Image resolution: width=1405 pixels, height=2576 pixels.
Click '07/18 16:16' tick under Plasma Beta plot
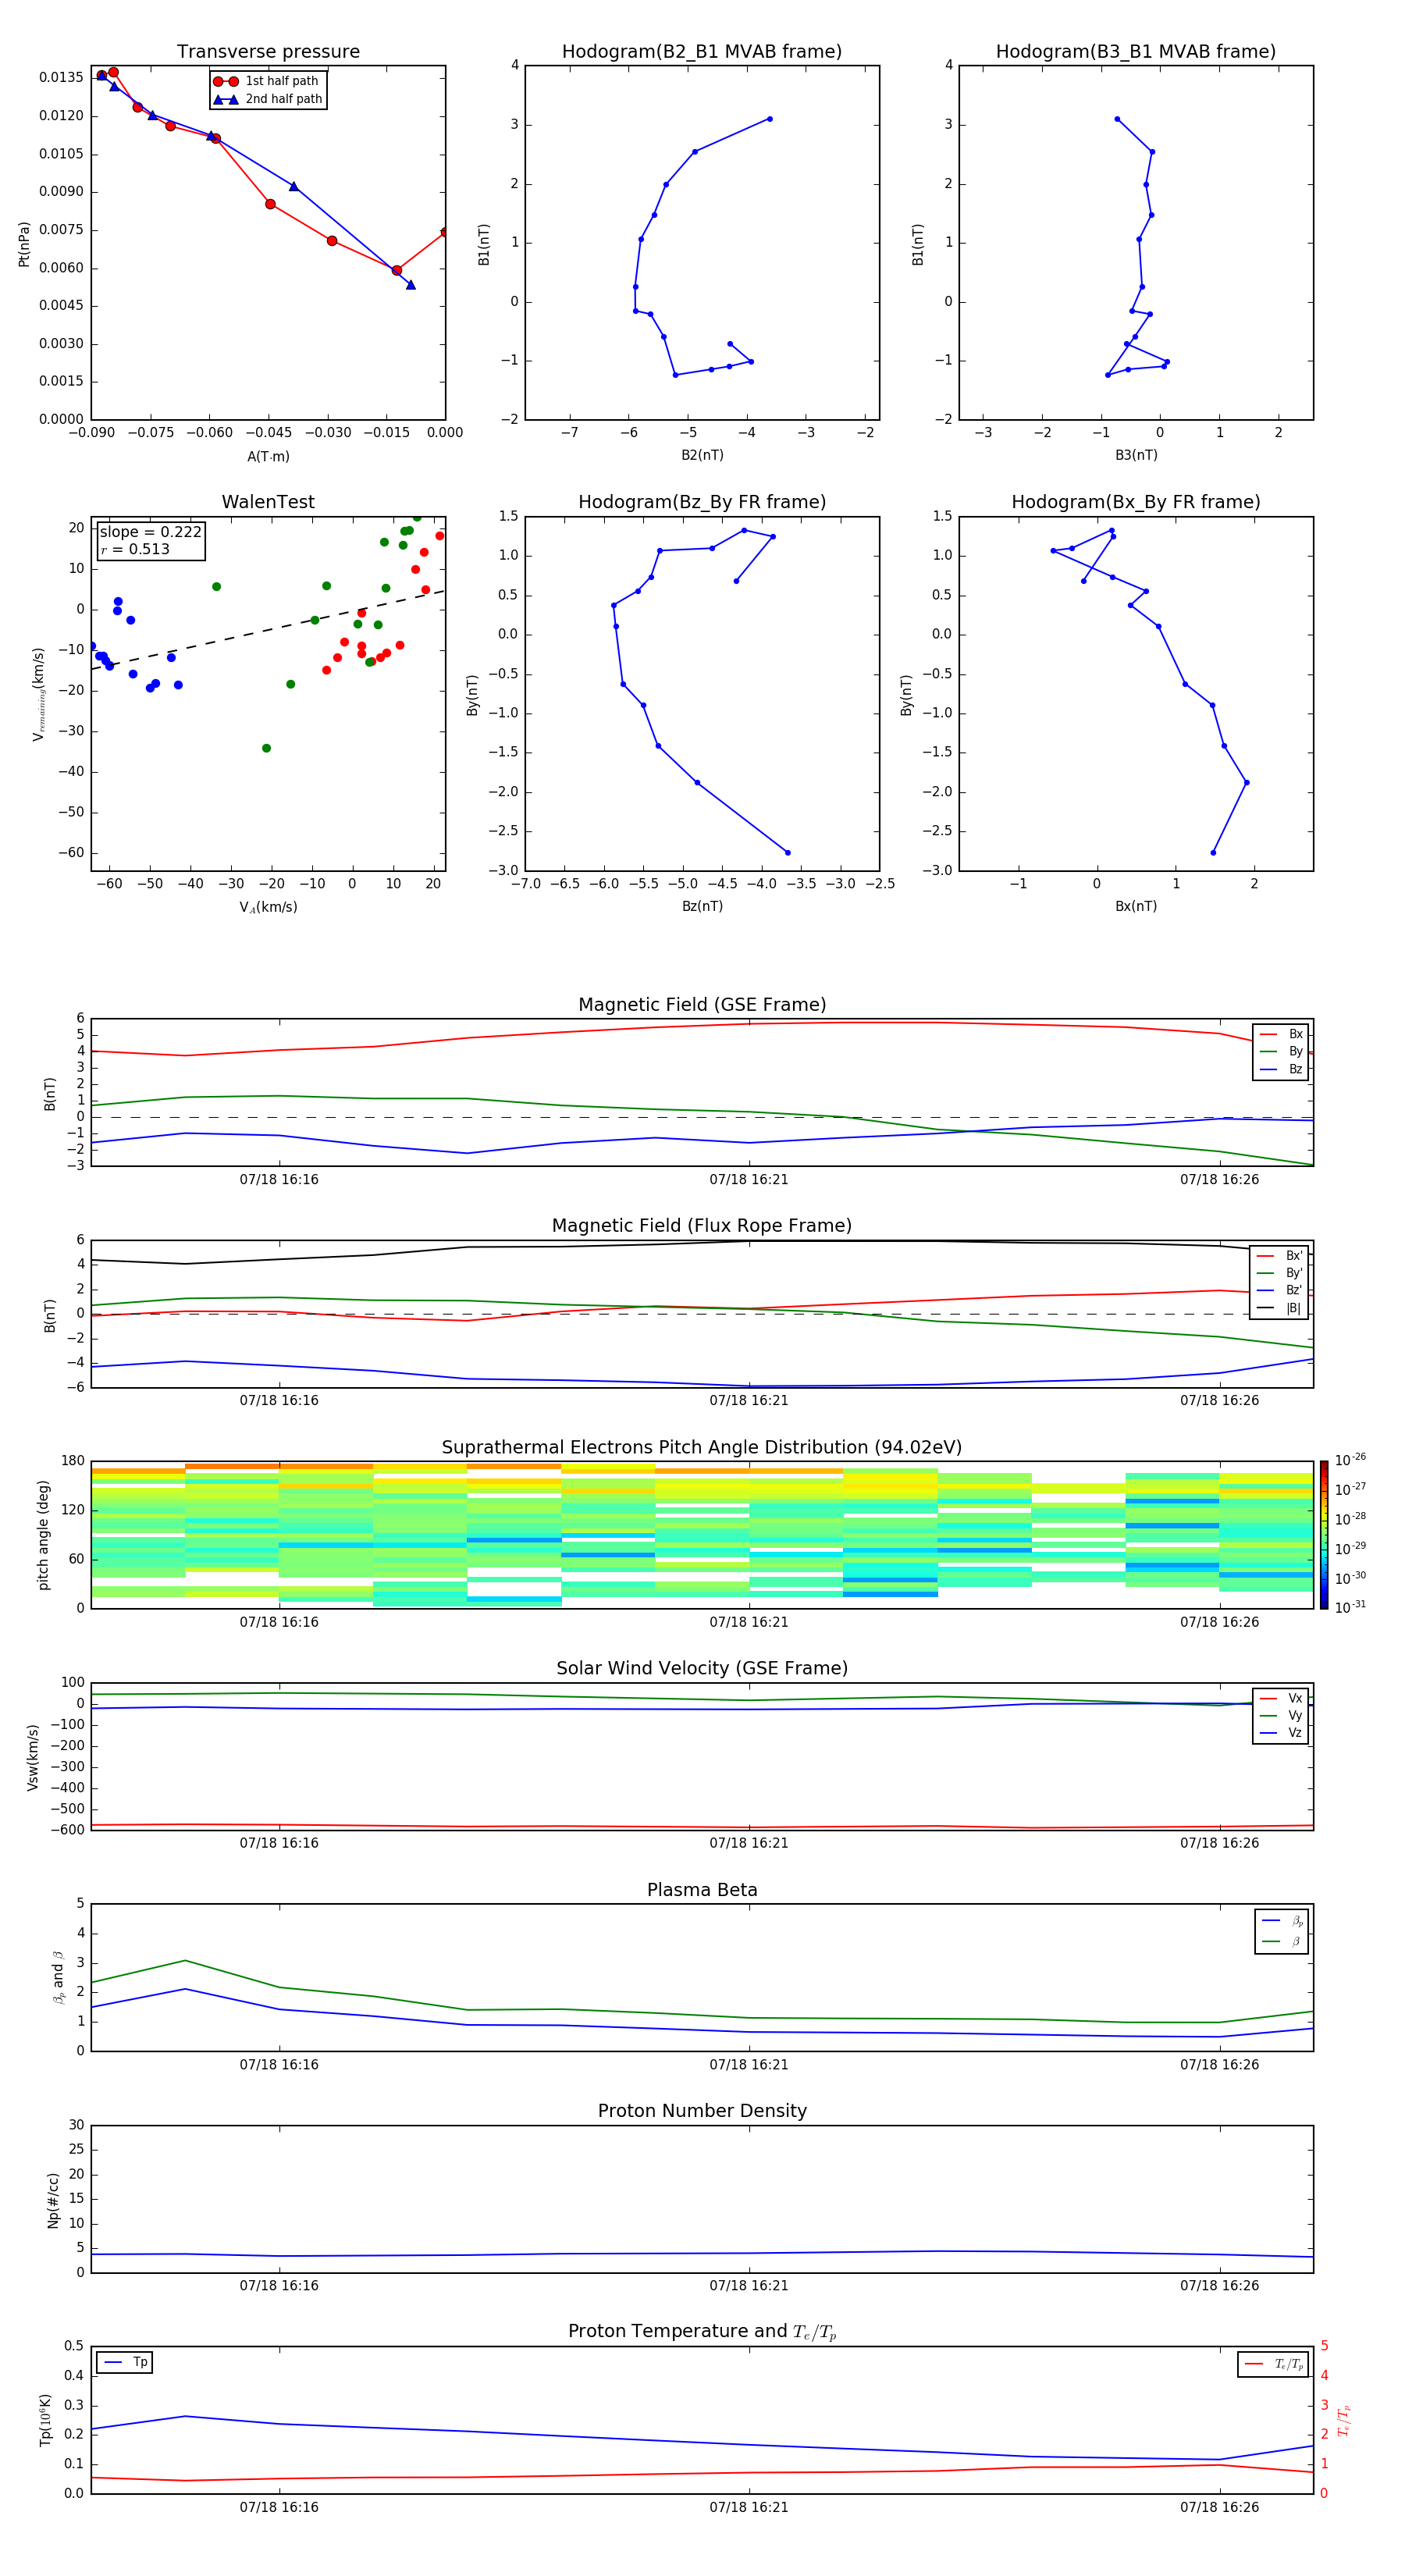[x=279, y=2064]
